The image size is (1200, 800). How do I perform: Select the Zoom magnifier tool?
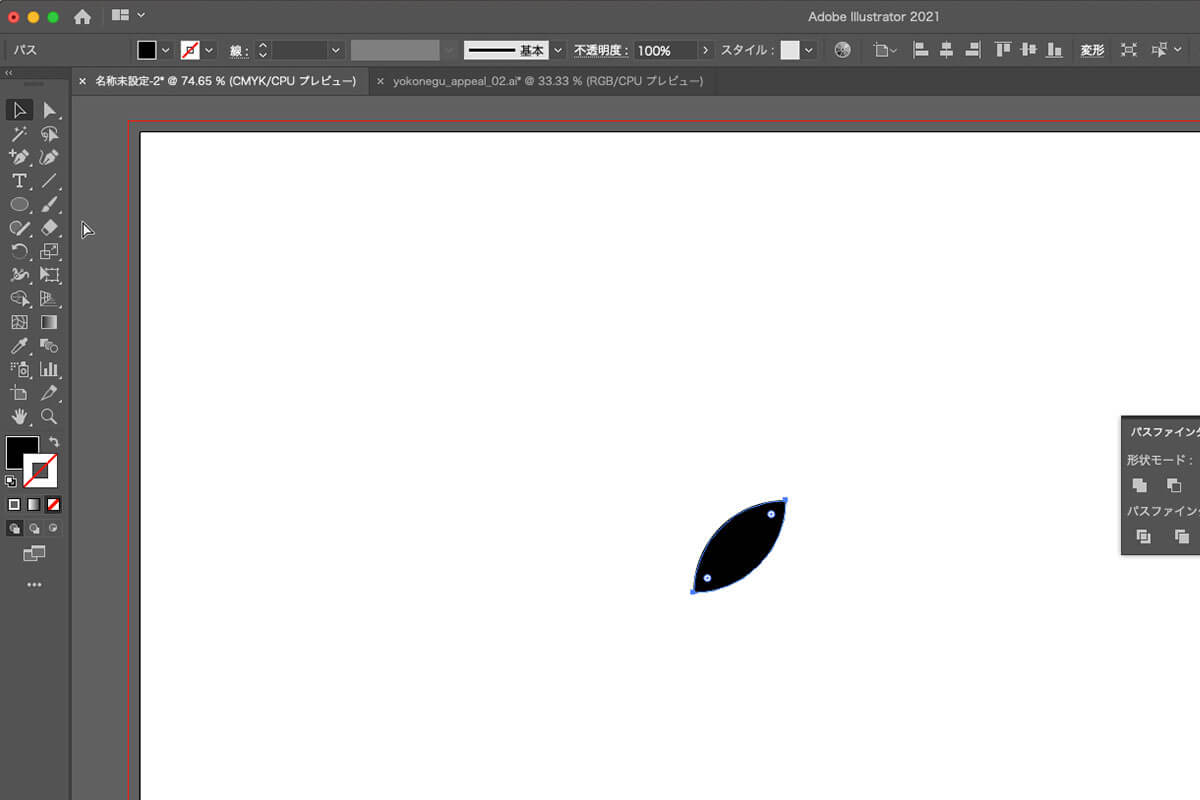pyautogui.click(x=49, y=417)
